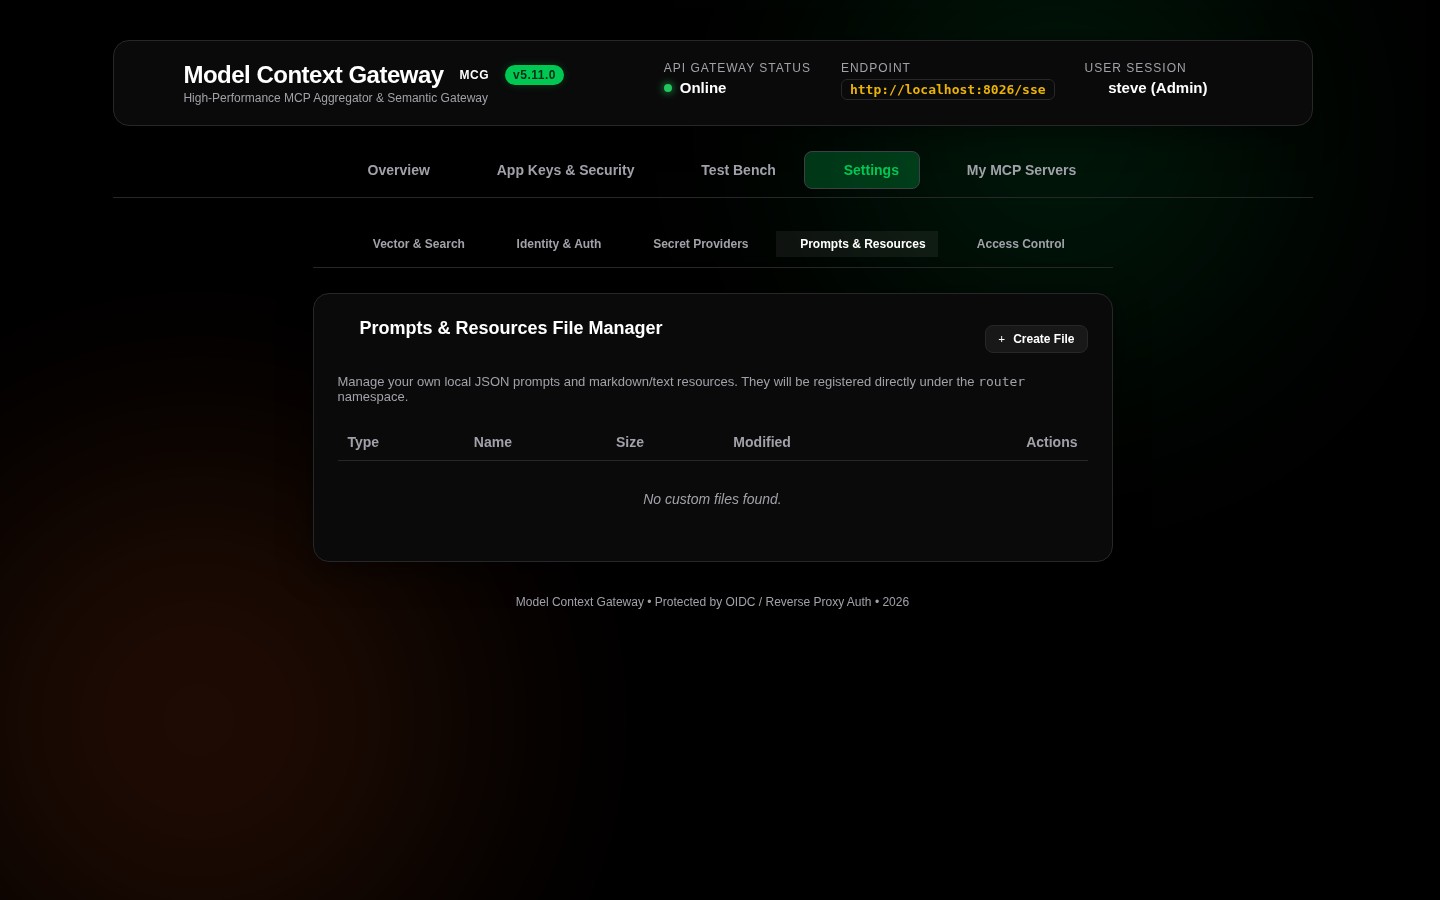
Task: Select the Settings tab
Action: click(862, 170)
